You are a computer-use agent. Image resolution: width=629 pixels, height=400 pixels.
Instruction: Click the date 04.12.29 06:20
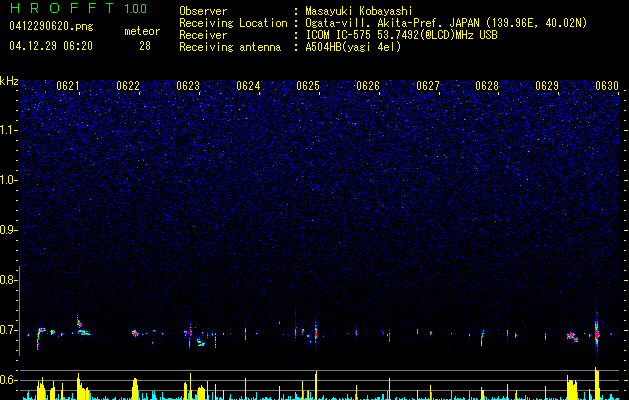point(51,46)
